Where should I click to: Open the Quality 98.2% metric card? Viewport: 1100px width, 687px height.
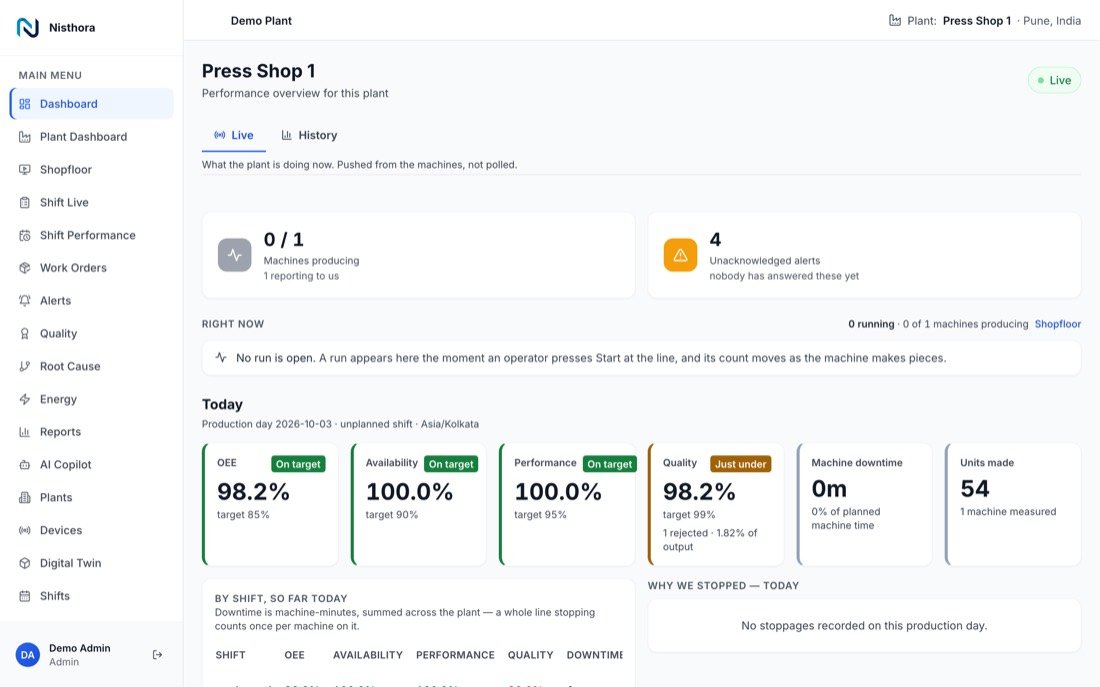coord(716,504)
